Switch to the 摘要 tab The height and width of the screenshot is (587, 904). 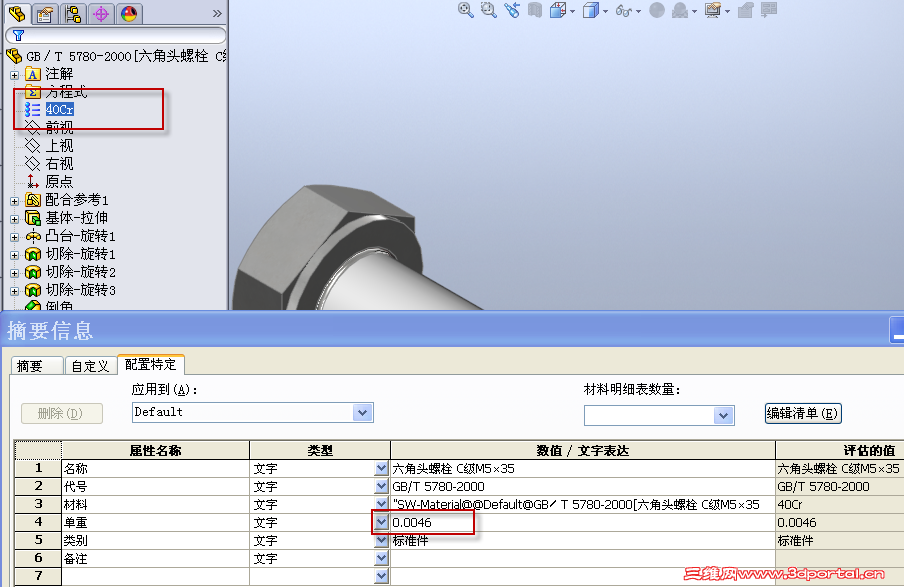36,366
